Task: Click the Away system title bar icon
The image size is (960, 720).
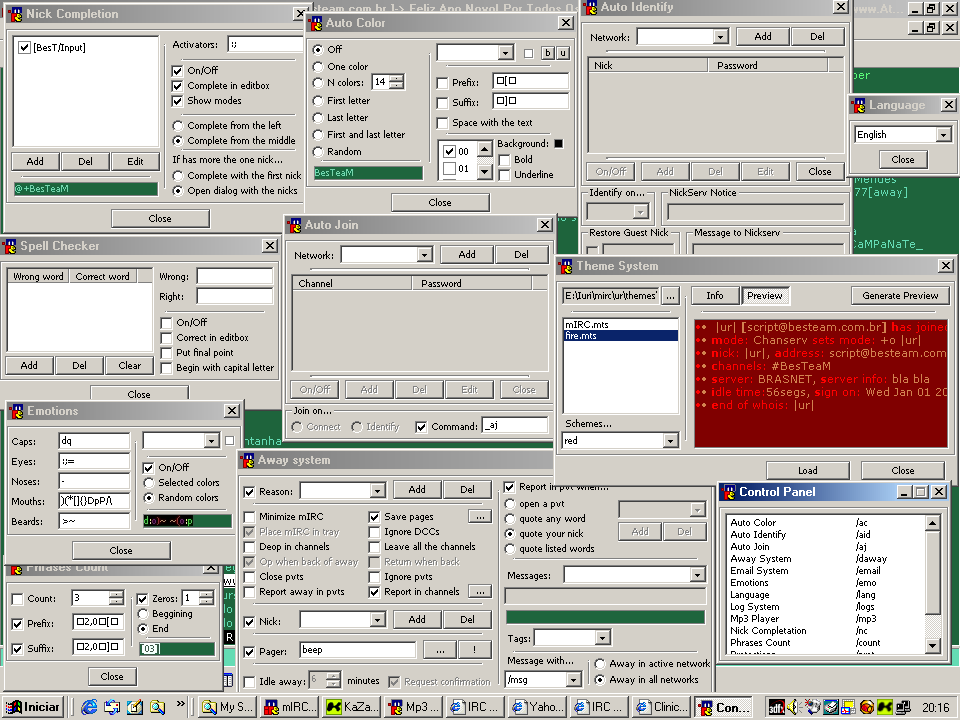Action: [247, 460]
